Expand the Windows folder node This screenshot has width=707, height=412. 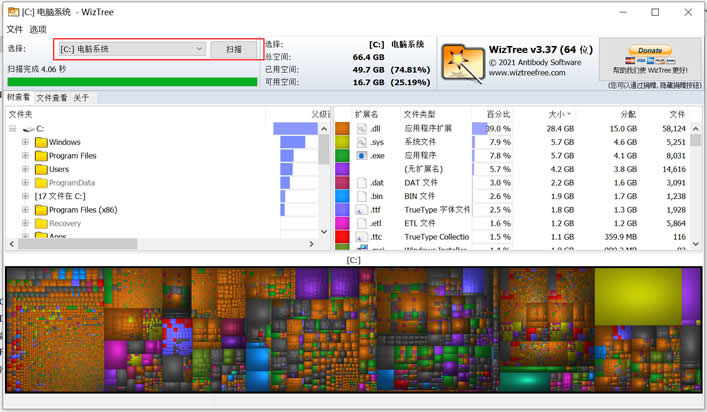tap(25, 142)
